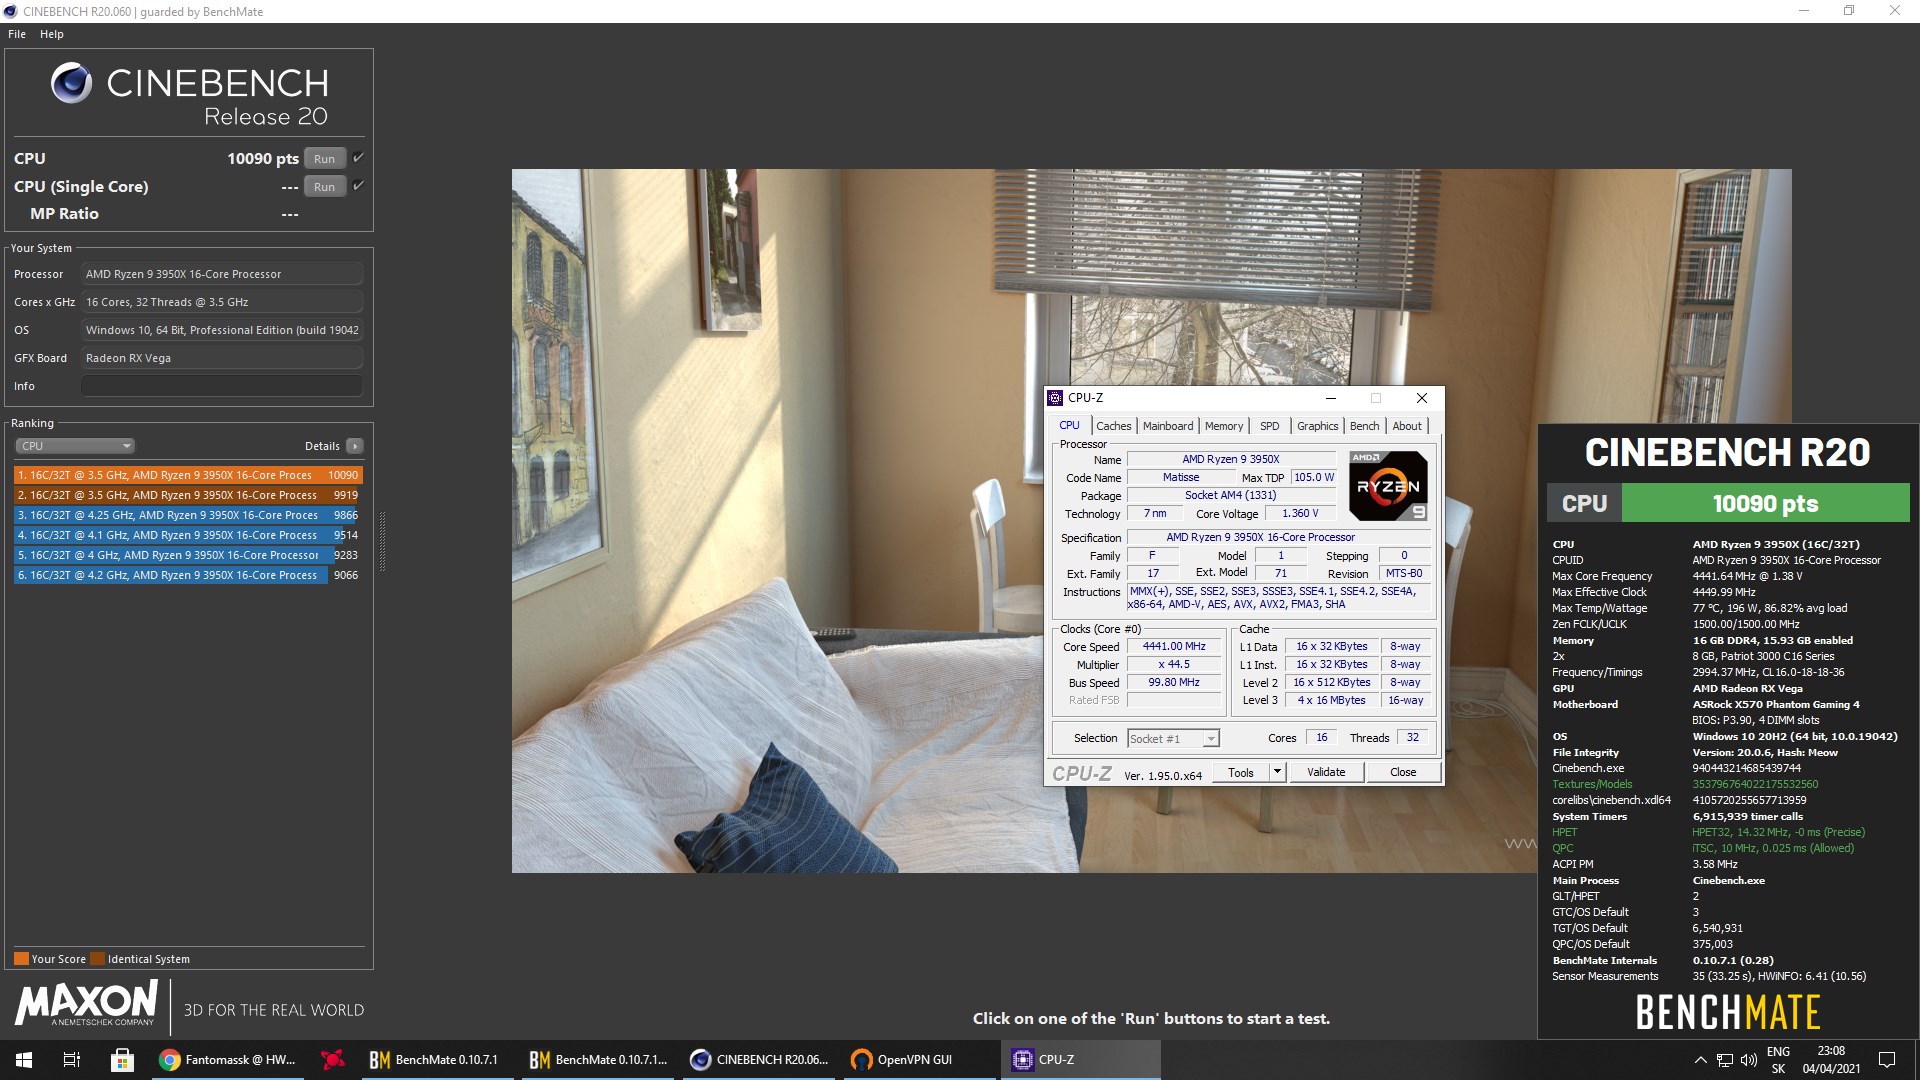Click the MAXON logo
1920x1080 pixels.
click(87, 1003)
